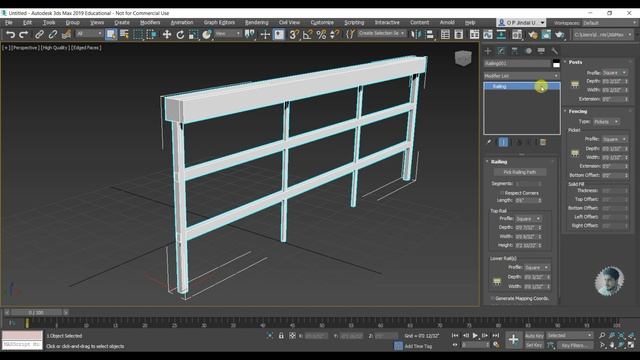The width and height of the screenshot is (640, 360).
Task: Open the Utilities panel wrench icon
Action: 554,51
